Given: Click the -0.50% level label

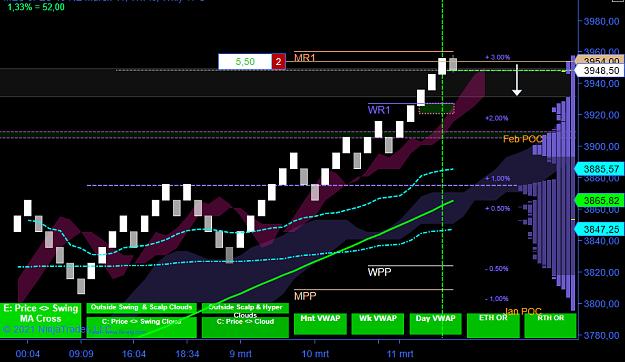Looking at the screenshot, I should 497,269.
